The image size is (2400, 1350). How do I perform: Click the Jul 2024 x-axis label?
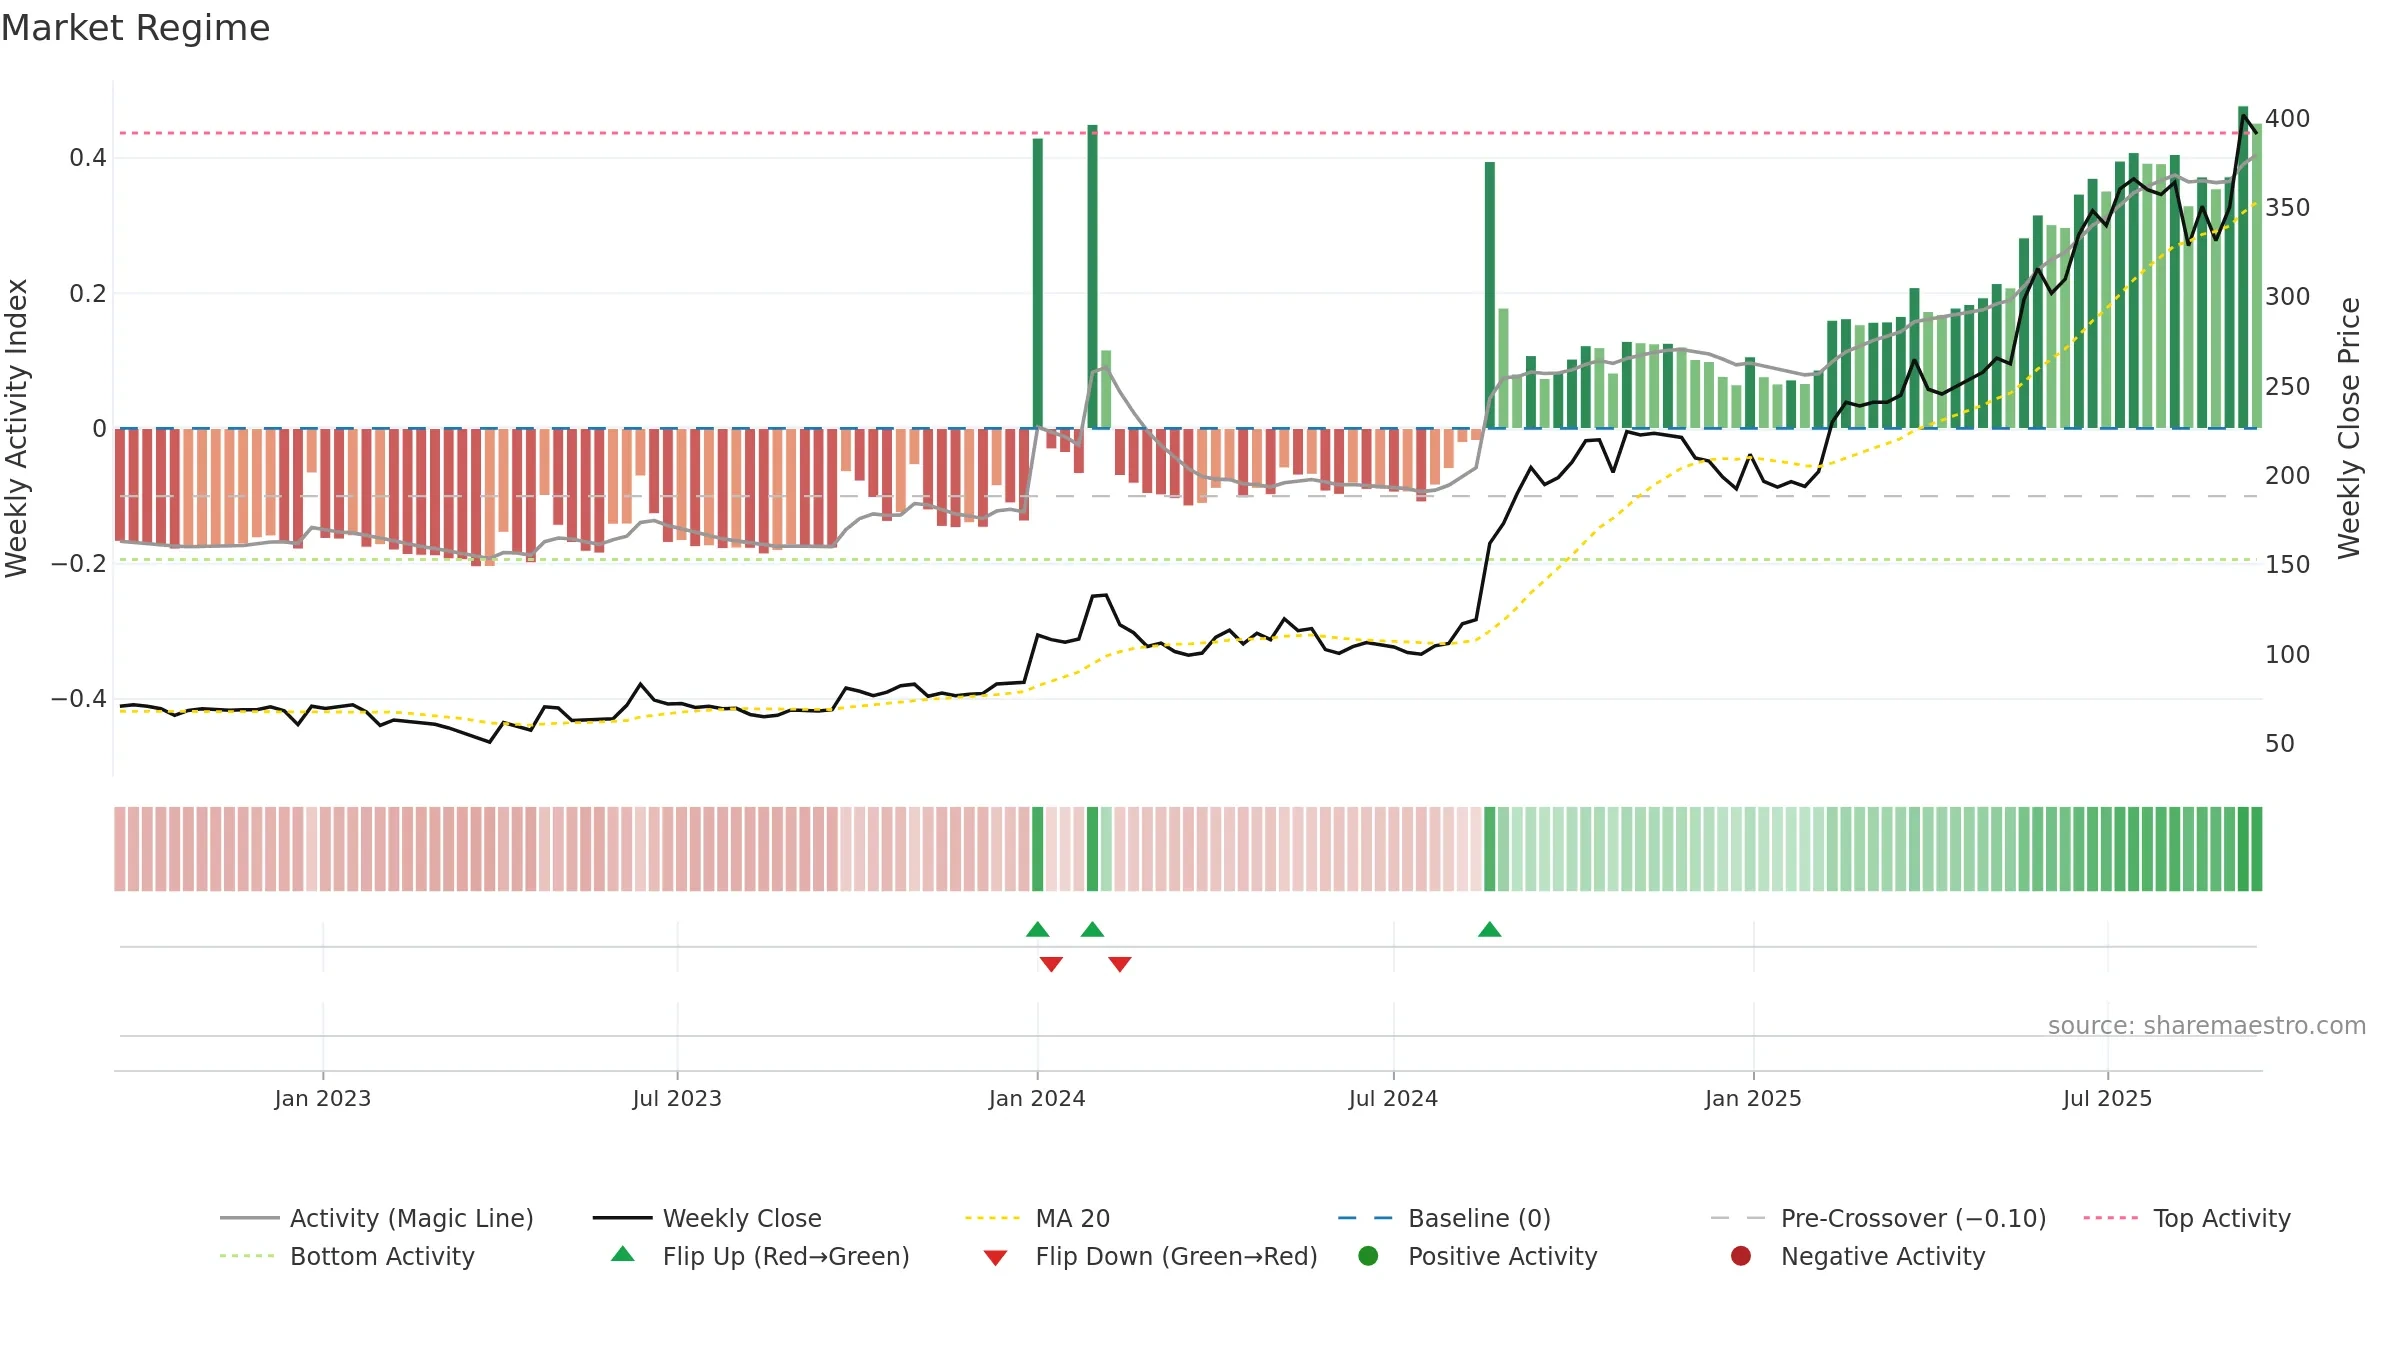tap(1393, 1098)
